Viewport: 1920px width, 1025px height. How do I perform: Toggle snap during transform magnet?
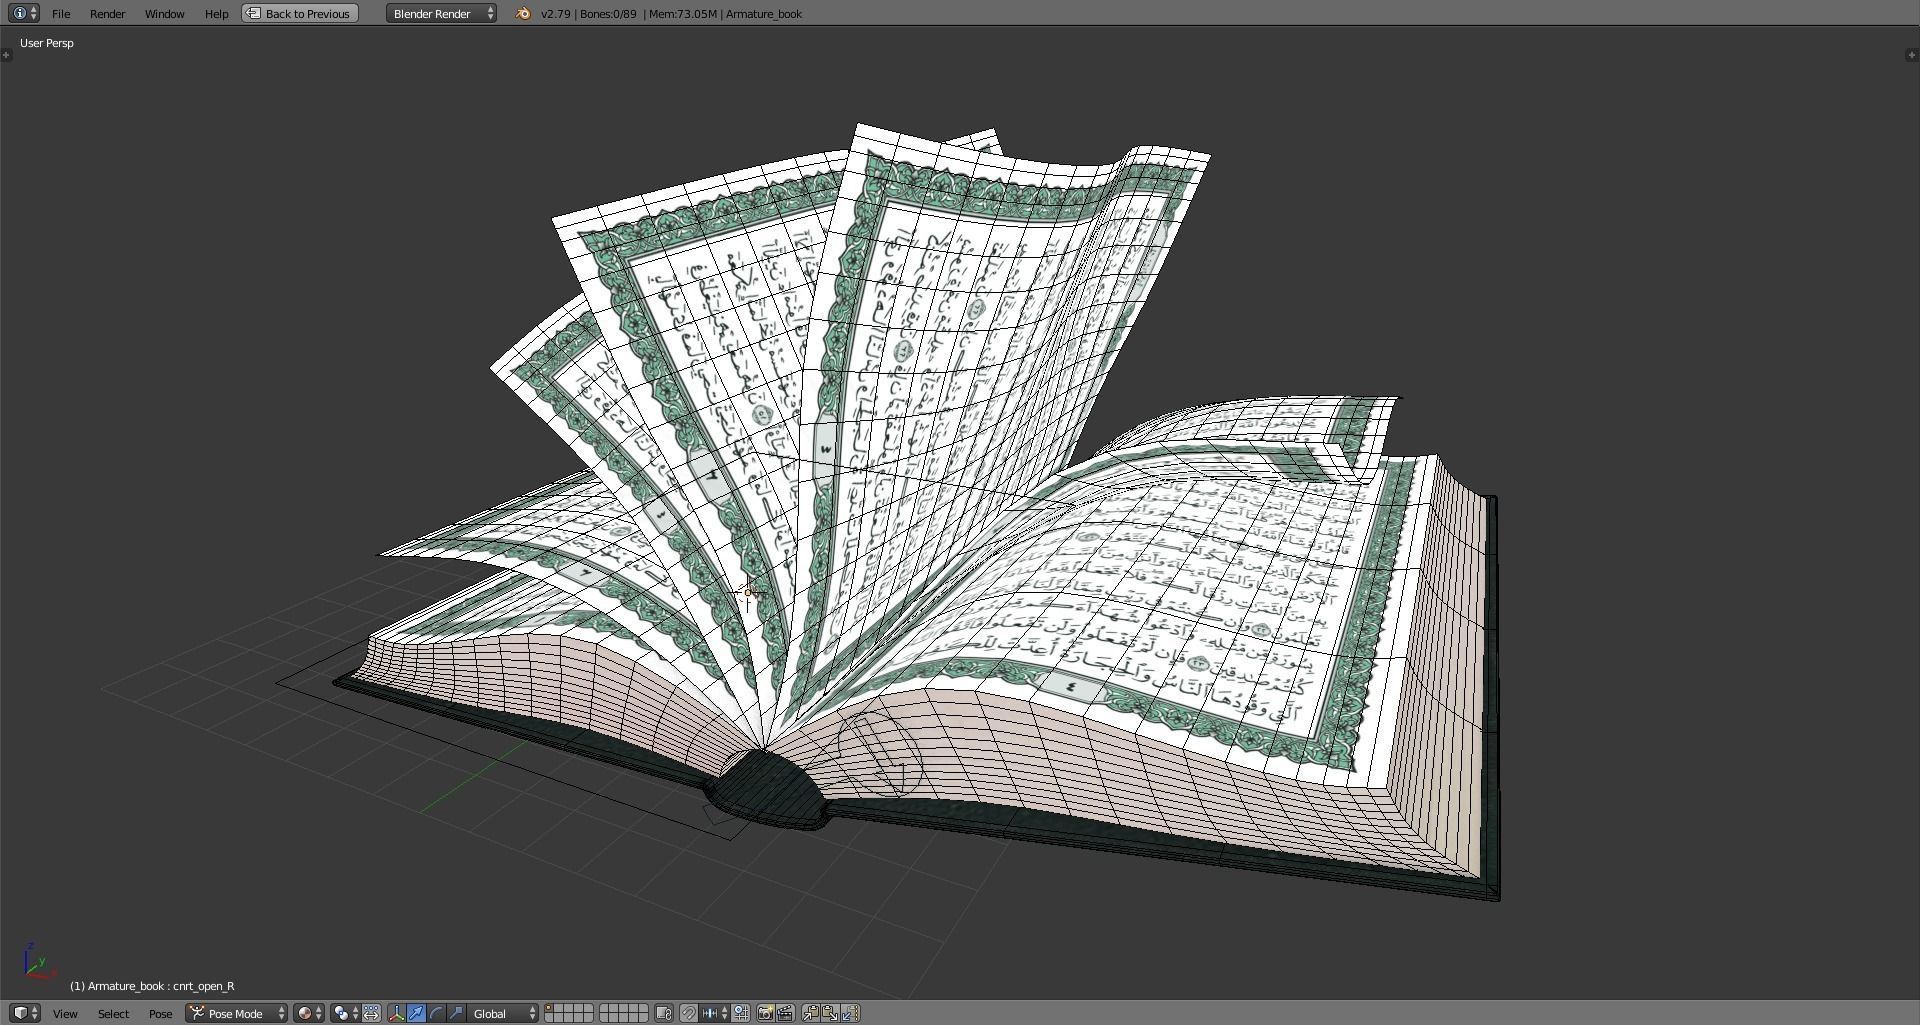688,1013
